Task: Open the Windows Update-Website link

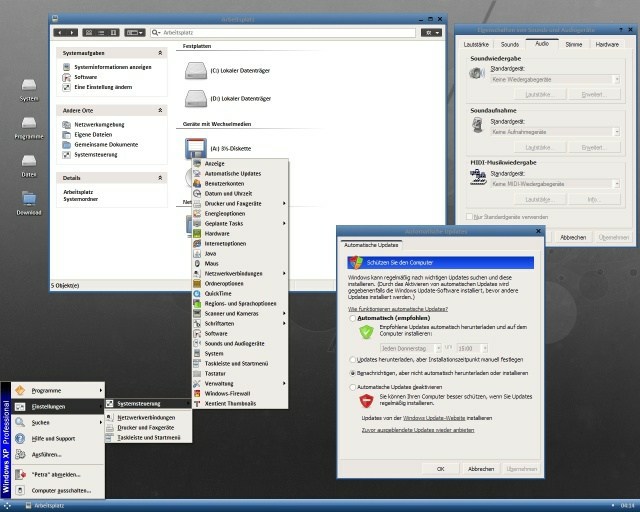Action: point(434,418)
